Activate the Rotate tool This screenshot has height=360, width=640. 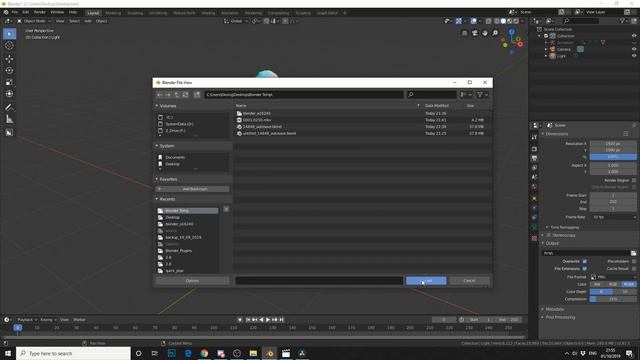(x=9, y=71)
